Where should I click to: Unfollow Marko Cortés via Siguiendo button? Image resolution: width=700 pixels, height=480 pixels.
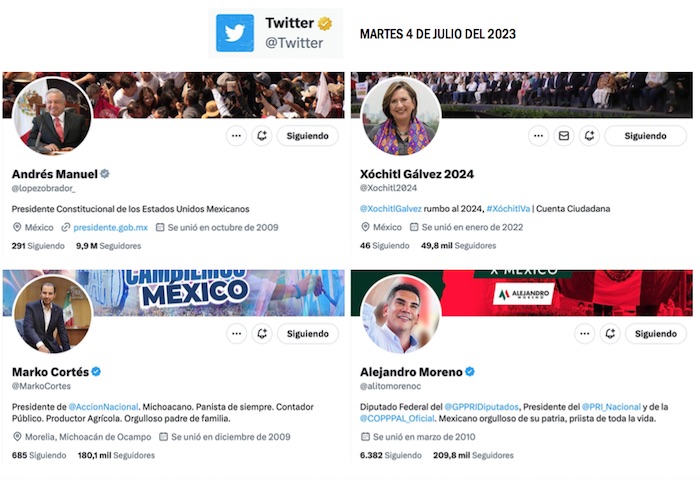pyautogui.click(x=308, y=334)
